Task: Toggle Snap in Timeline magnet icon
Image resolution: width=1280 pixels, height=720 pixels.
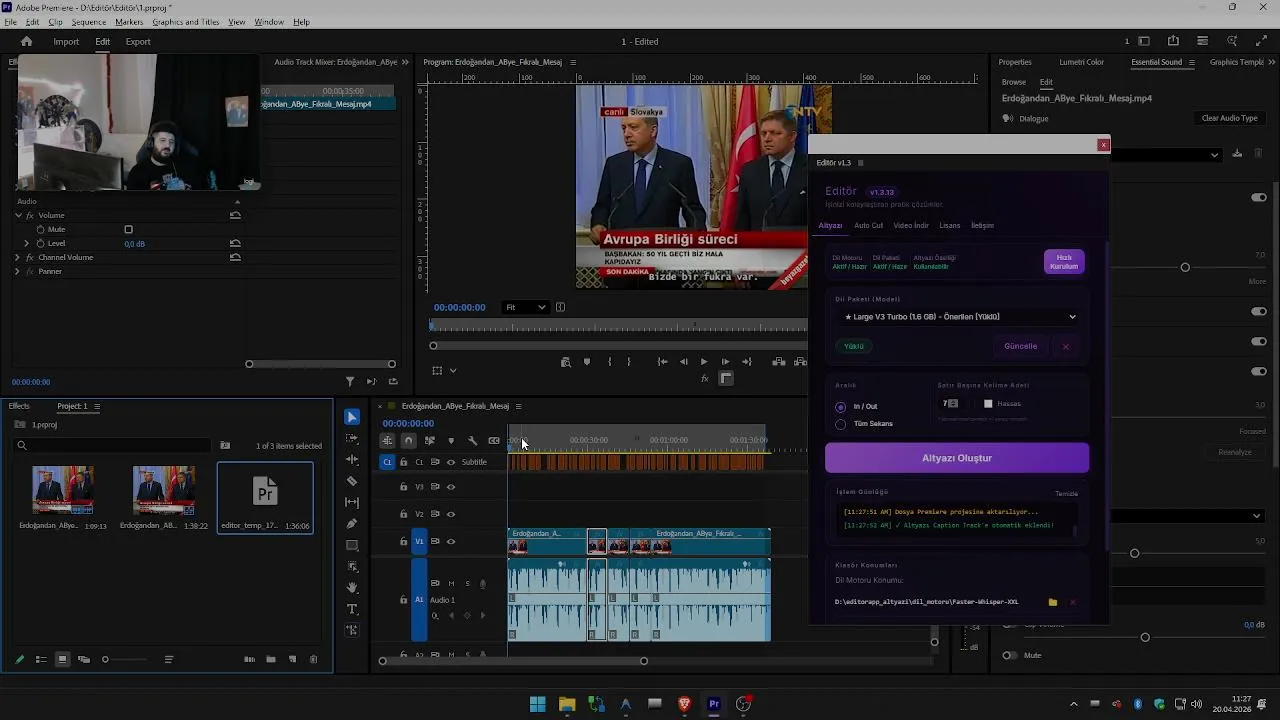Action: (x=408, y=441)
